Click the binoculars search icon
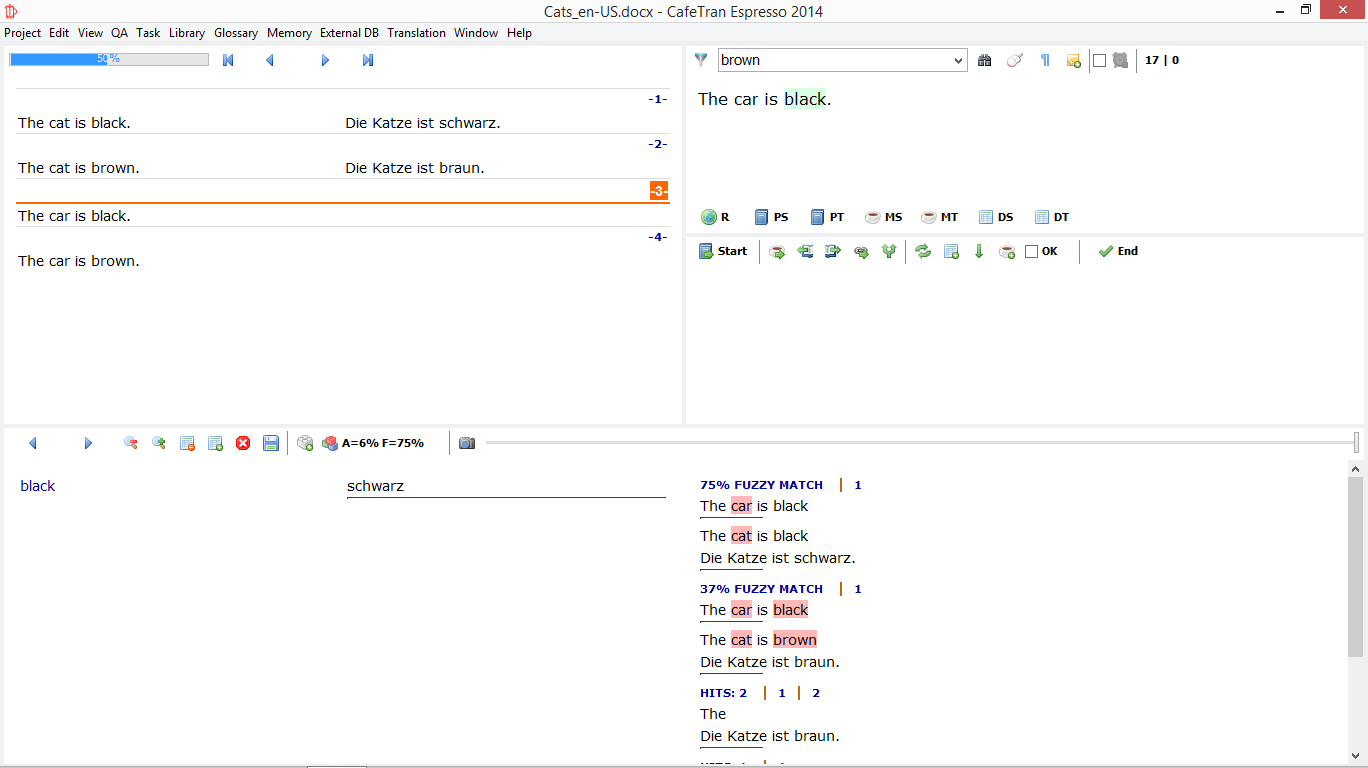The width and height of the screenshot is (1368, 768). coord(985,60)
